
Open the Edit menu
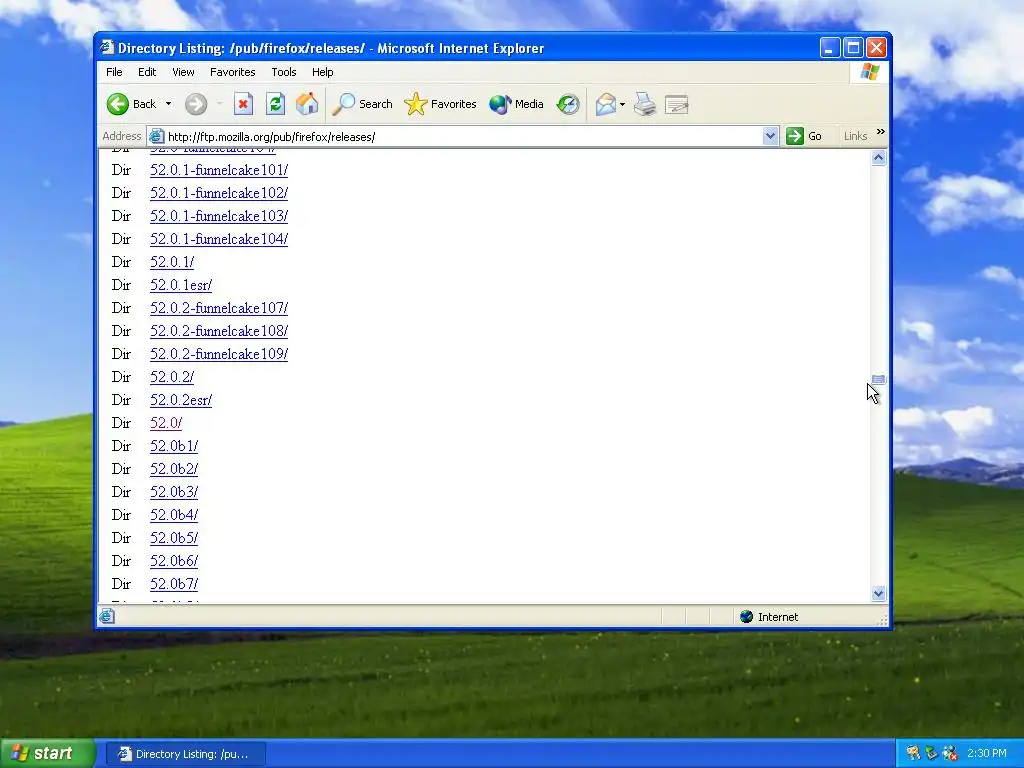pyautogui.click(x=147, y=72)
